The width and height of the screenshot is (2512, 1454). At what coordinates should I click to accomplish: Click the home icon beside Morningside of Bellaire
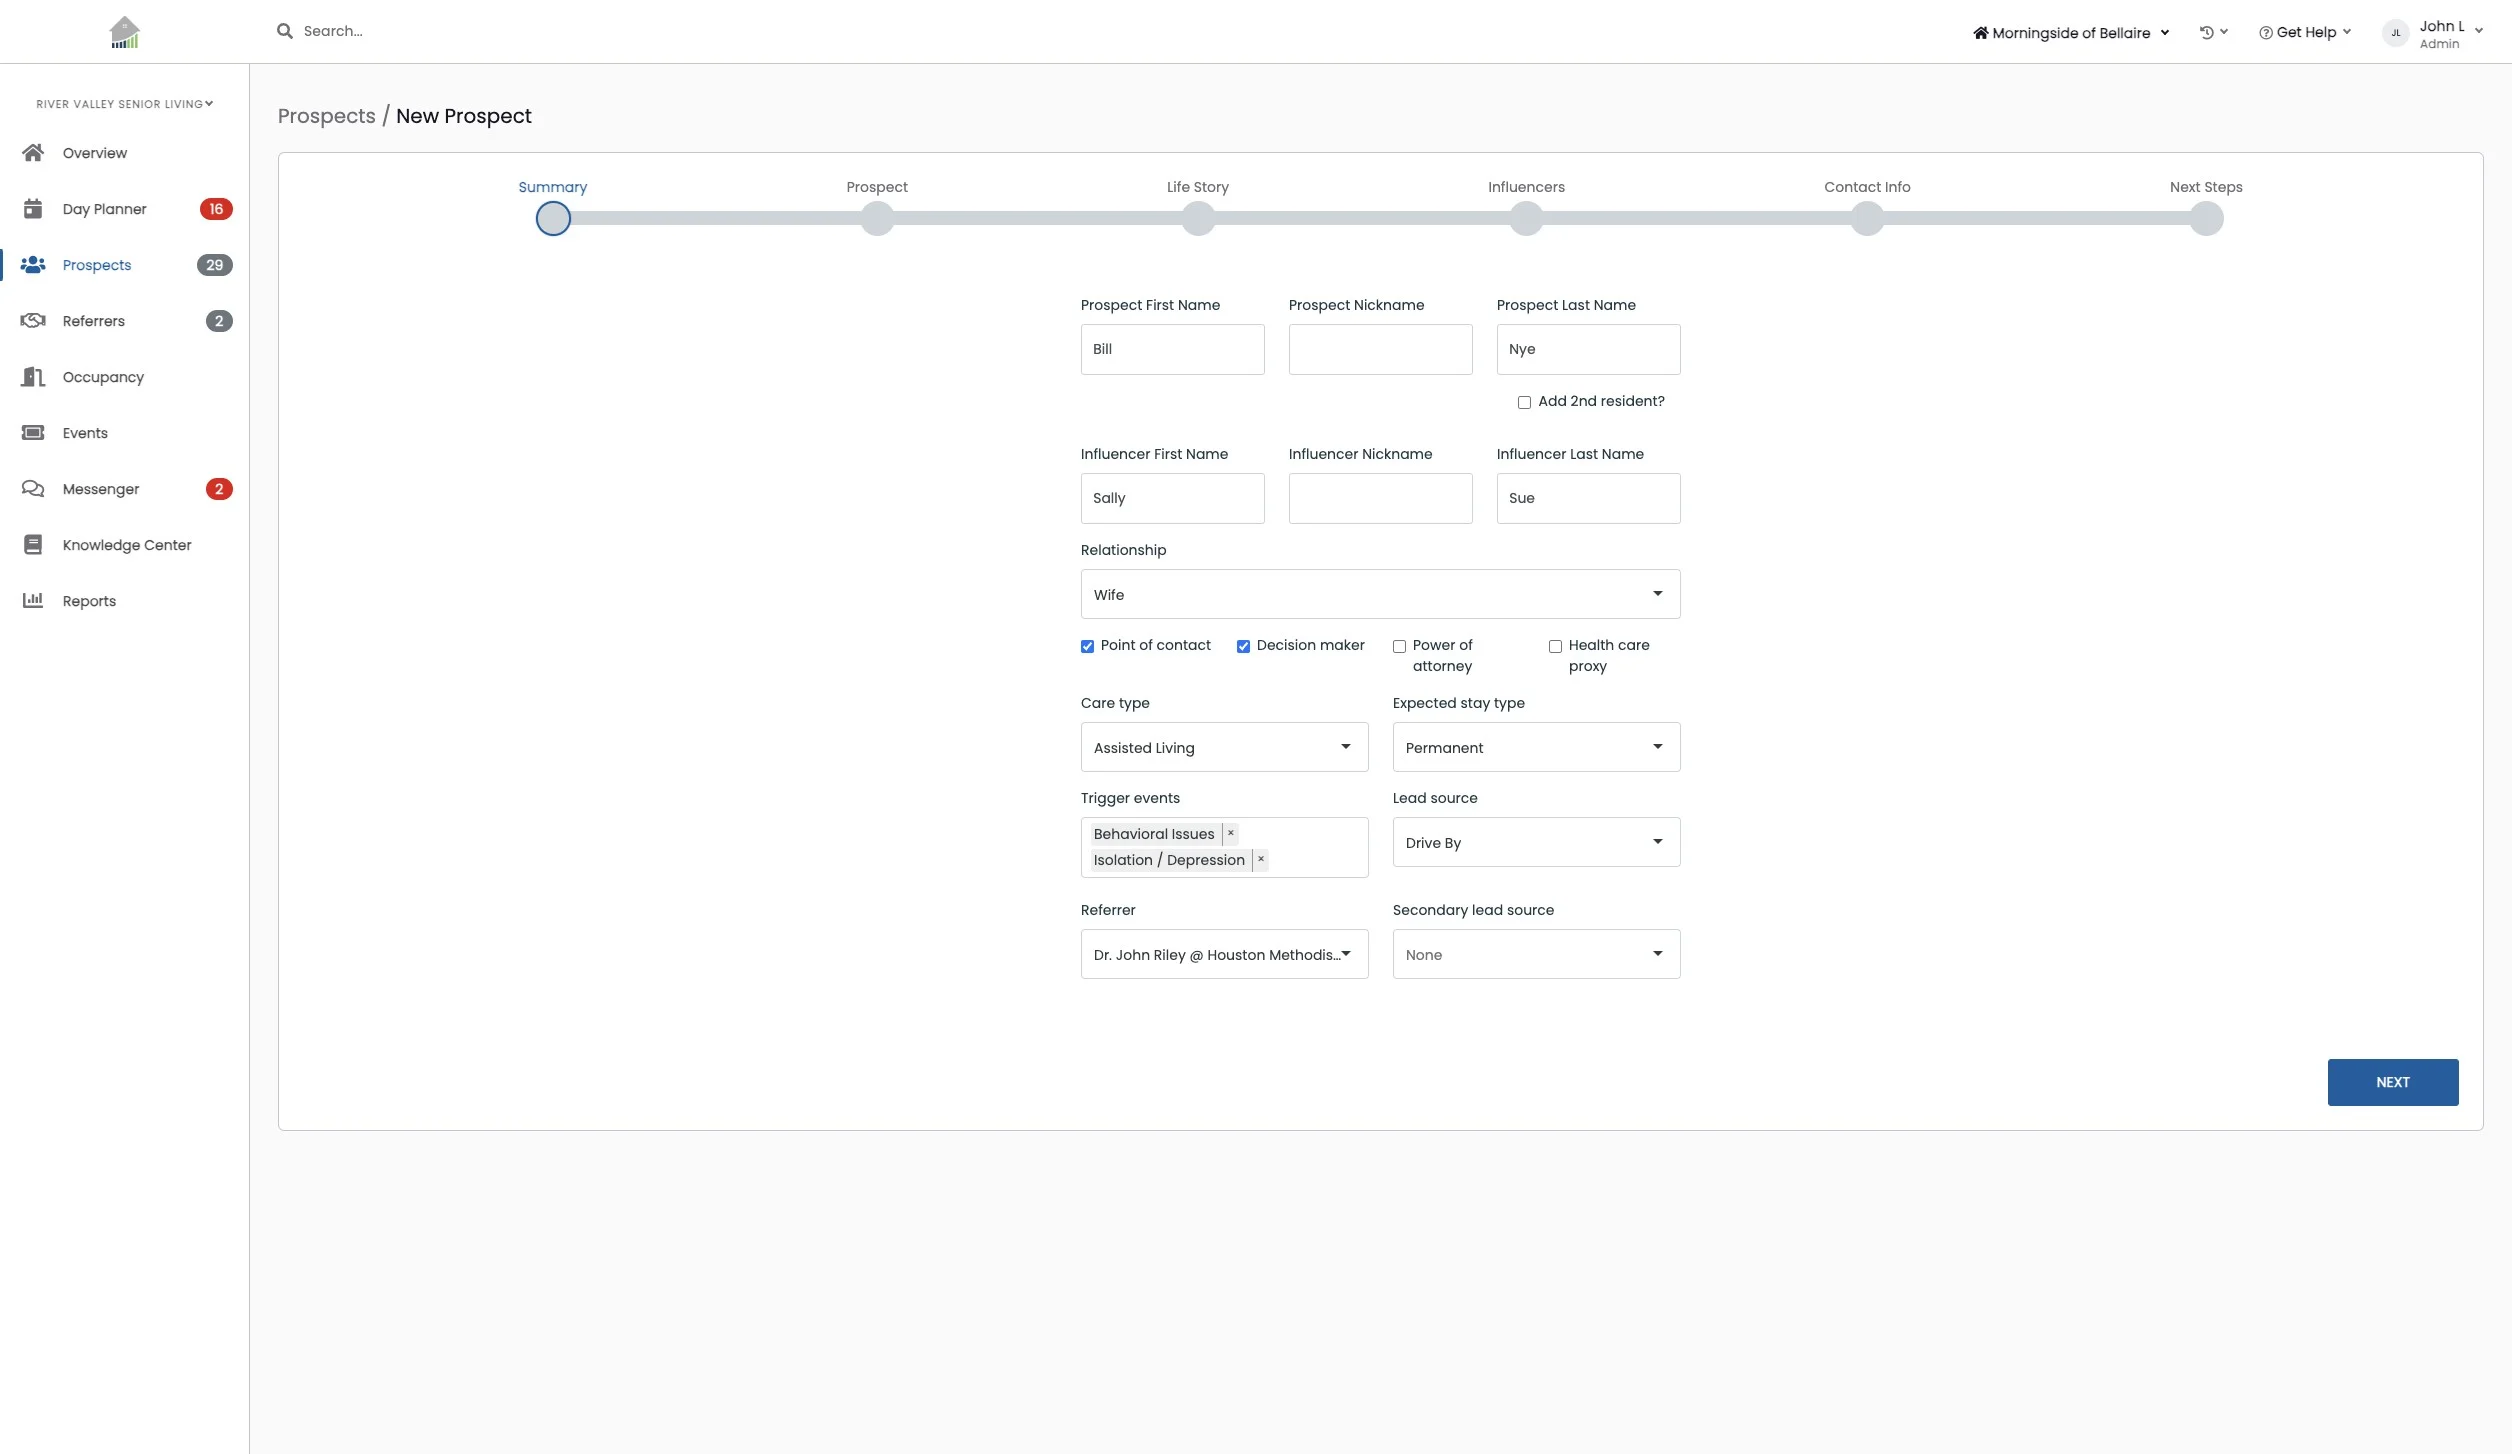point(1980,33)
